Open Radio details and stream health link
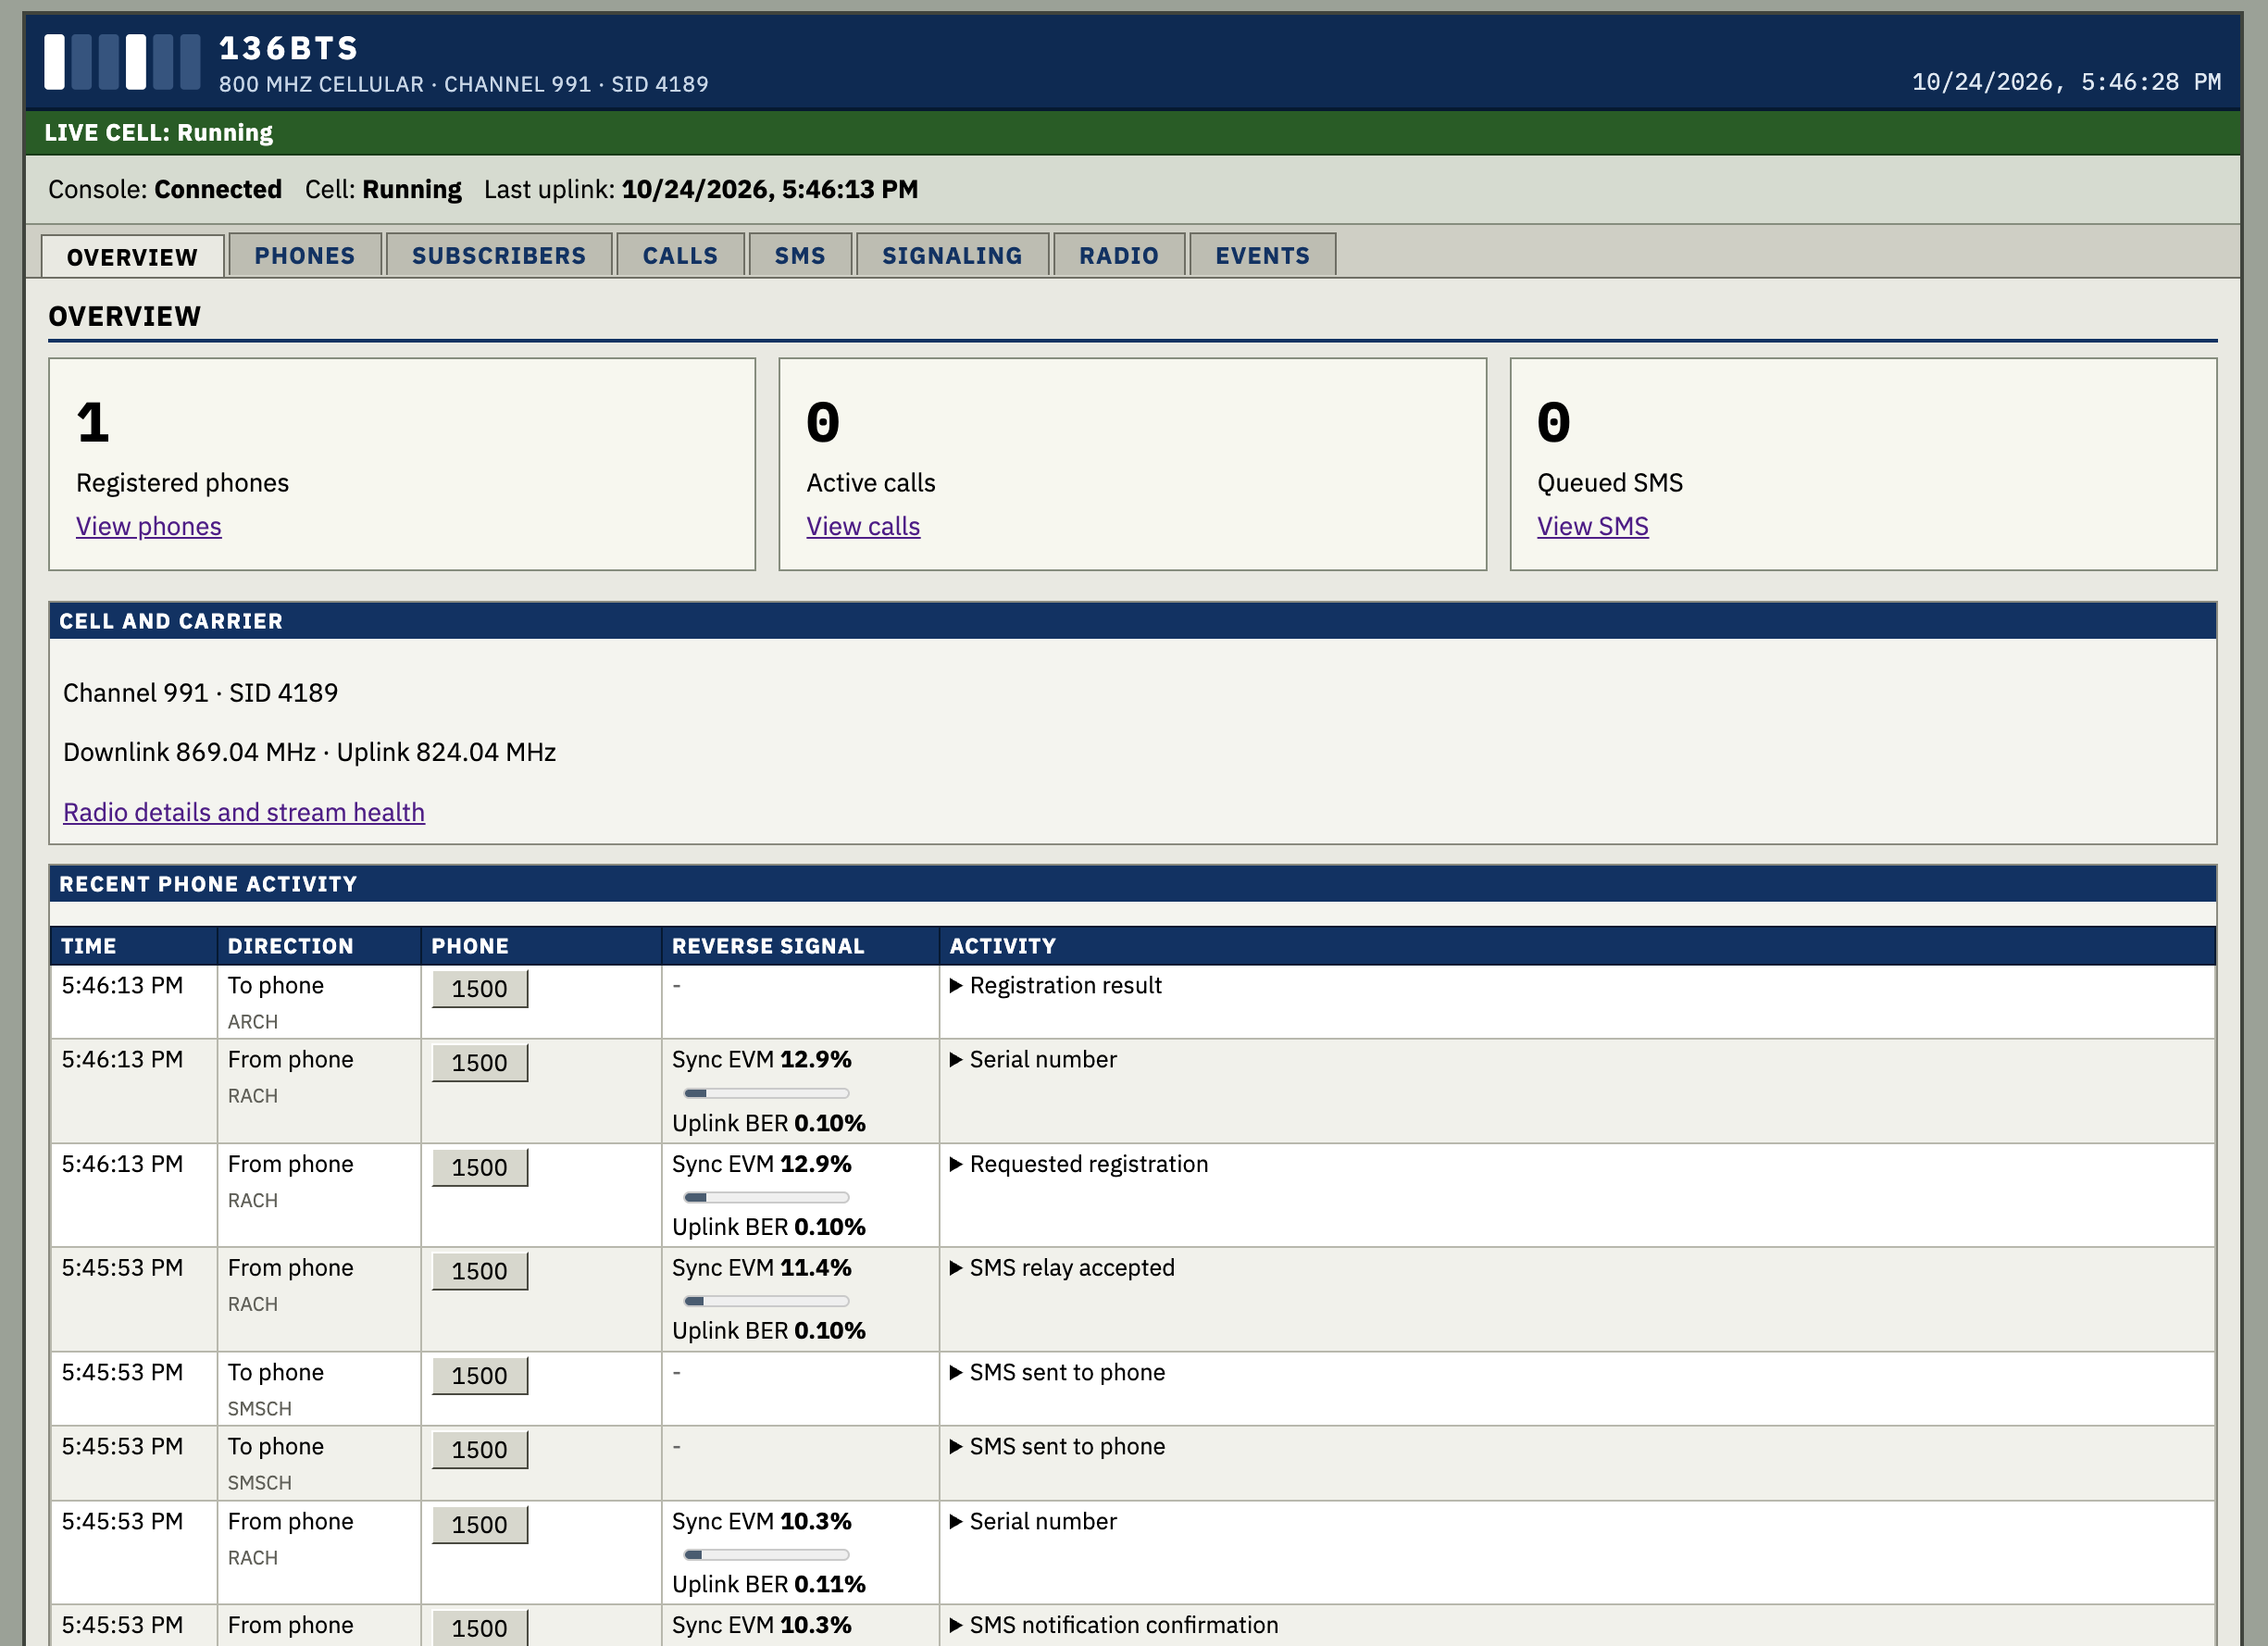This screenshot has width=2268, height=1646. [244, 812]
